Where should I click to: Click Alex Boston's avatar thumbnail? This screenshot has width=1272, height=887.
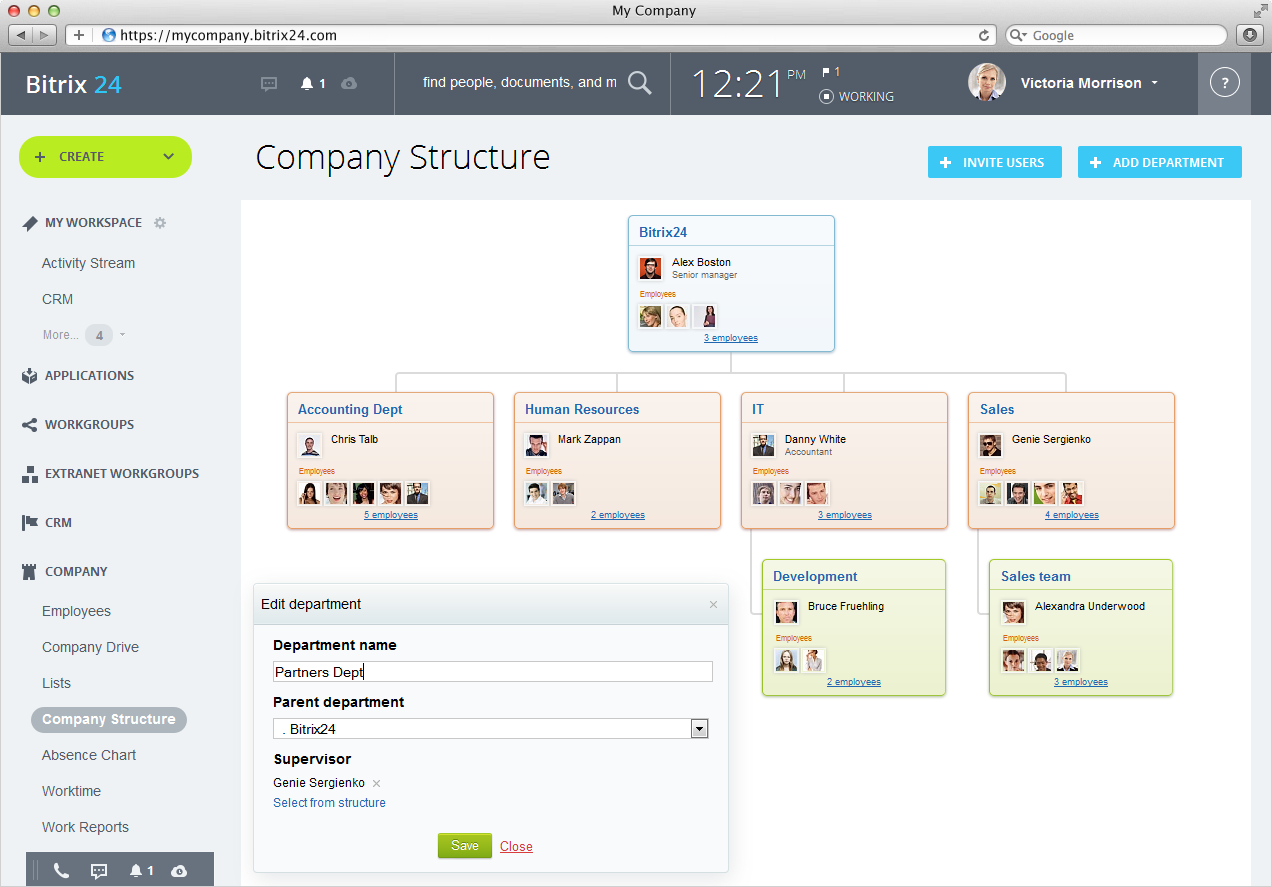click(650, 268)
